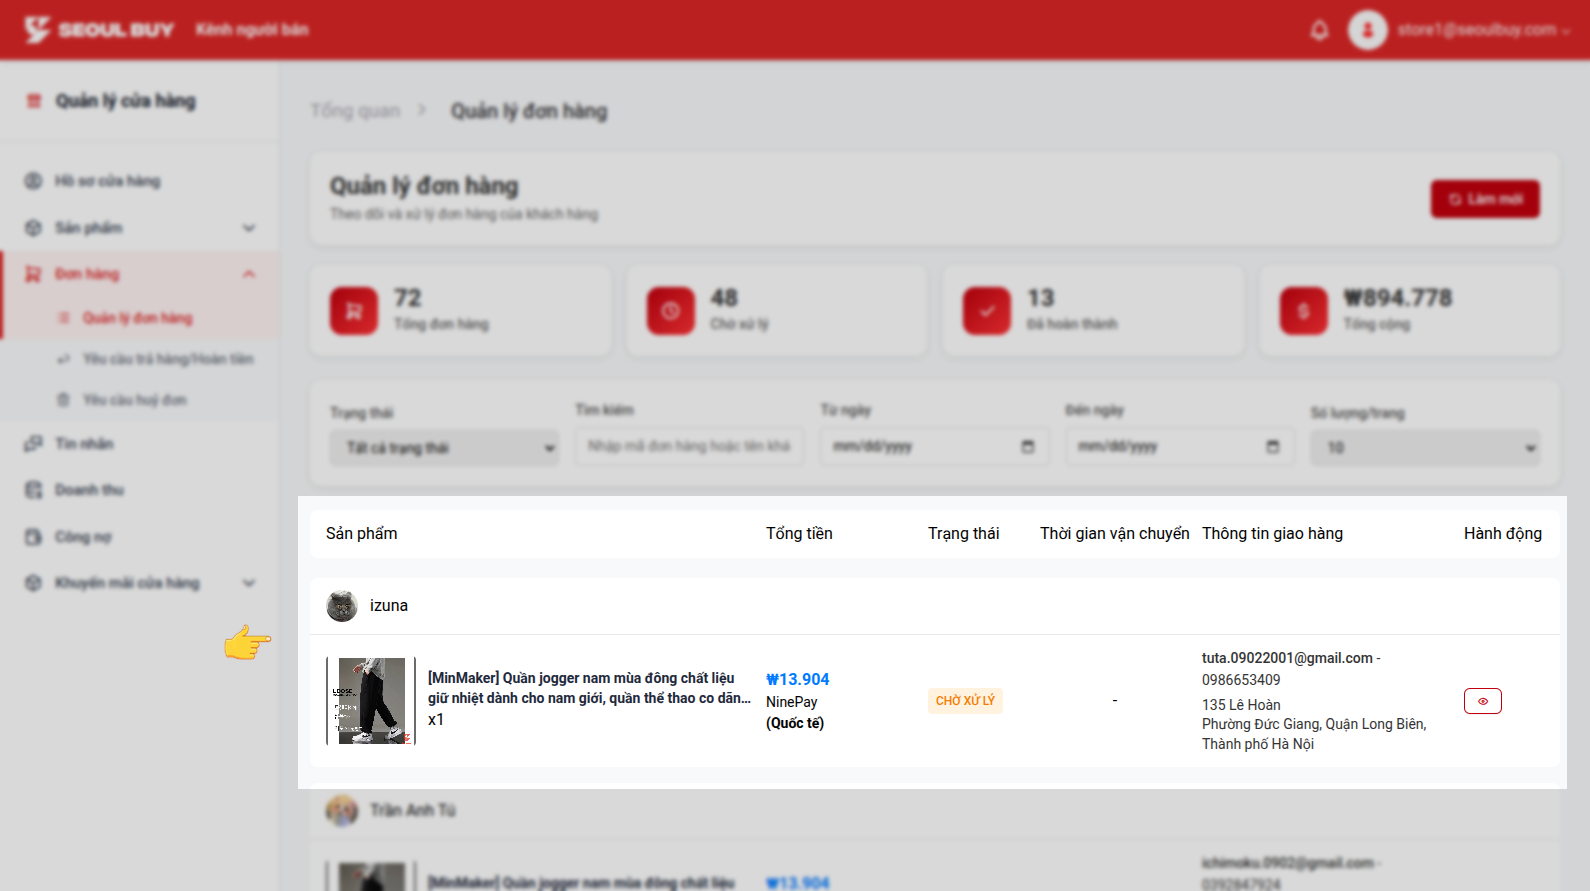Click the total orders 72 card icon
Viewport: 1590px width, 891px height.
point(354,311)
